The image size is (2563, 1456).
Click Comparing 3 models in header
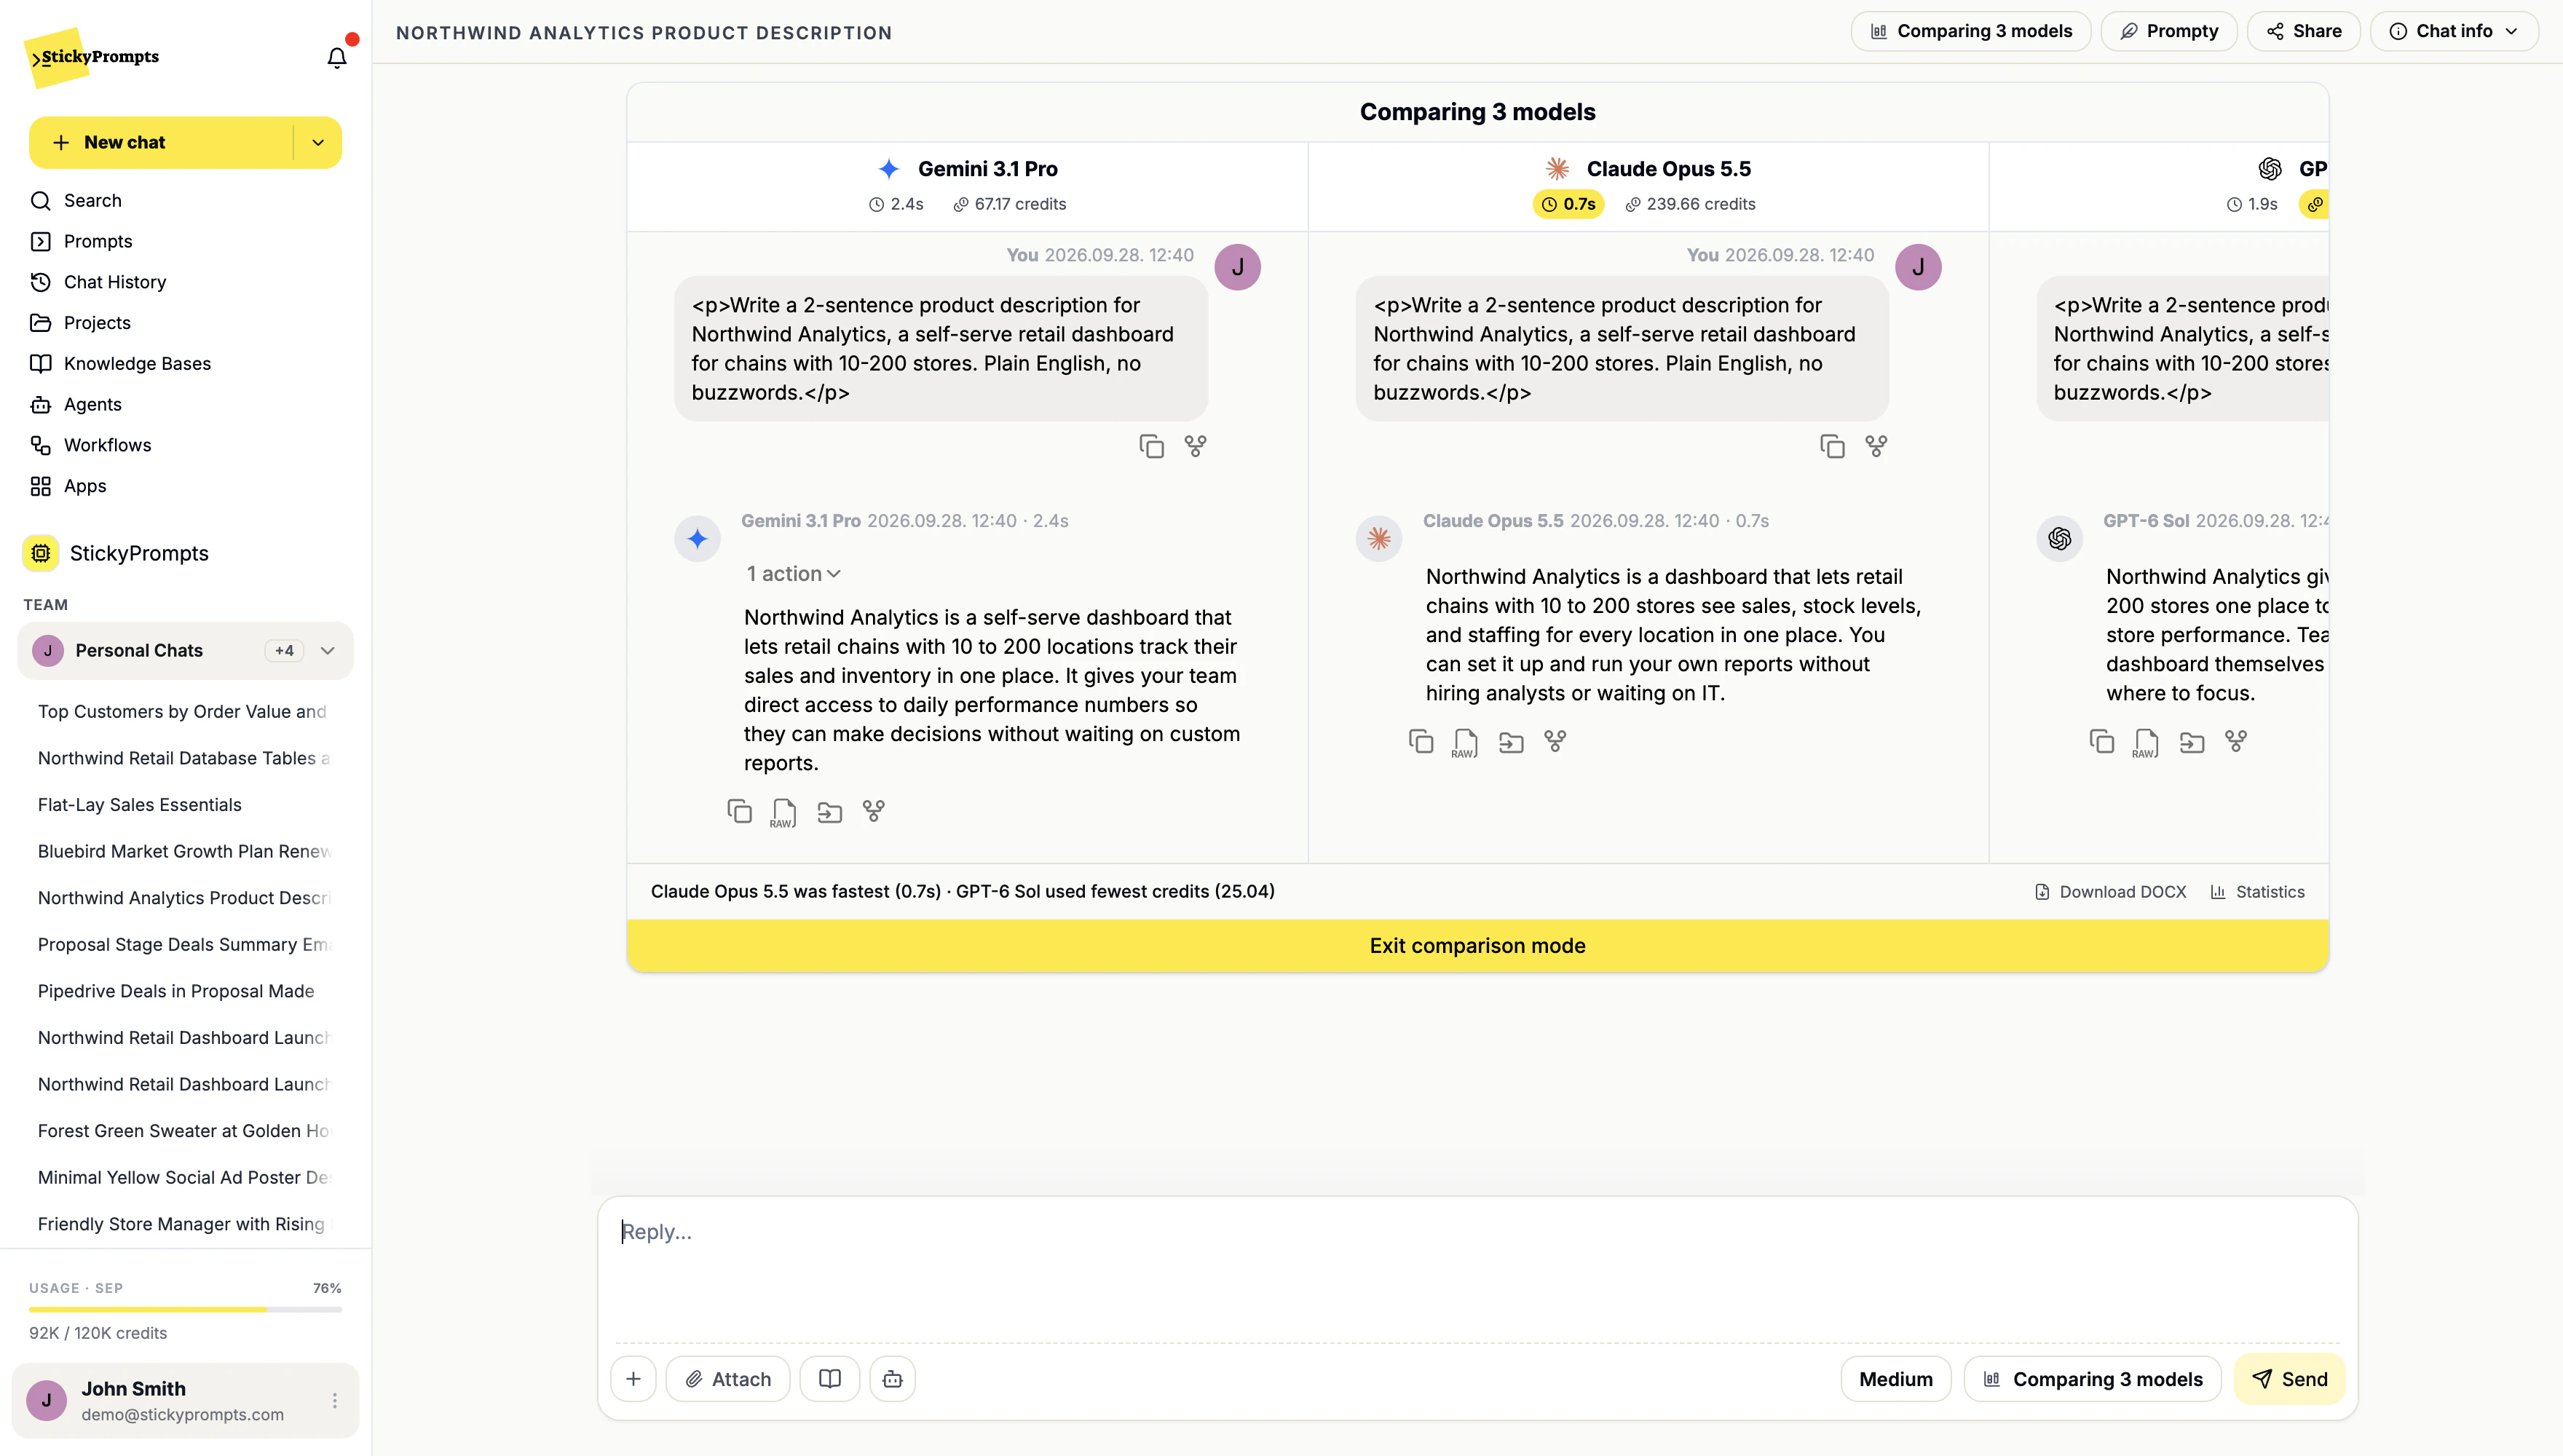1970,32
